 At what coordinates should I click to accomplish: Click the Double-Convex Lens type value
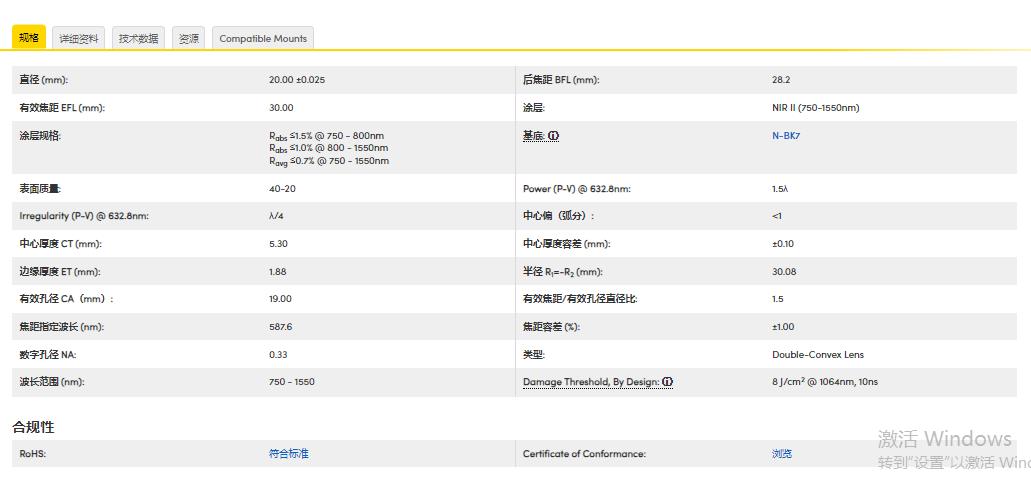[817, 355]
